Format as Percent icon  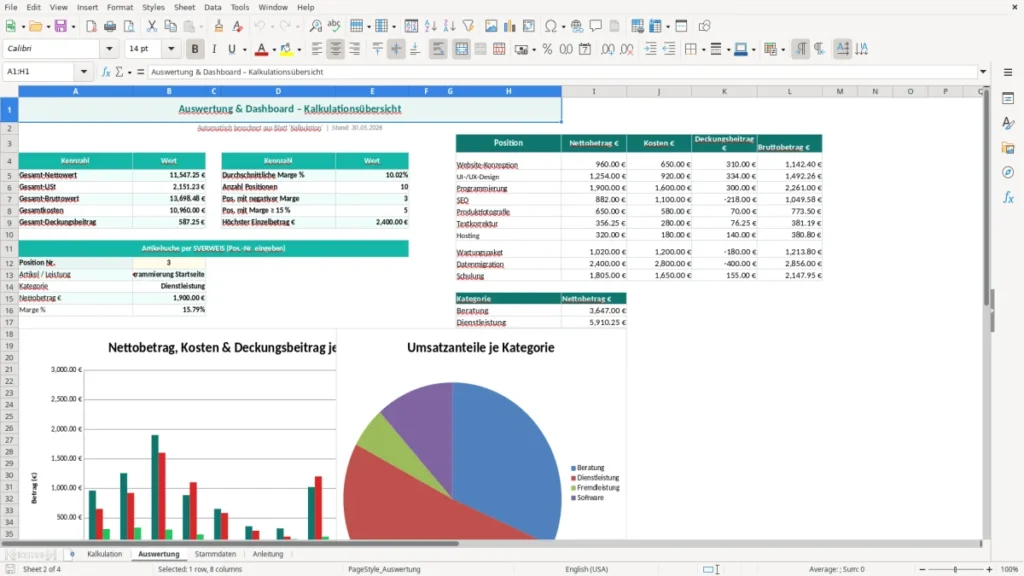(x=547, y=49)
